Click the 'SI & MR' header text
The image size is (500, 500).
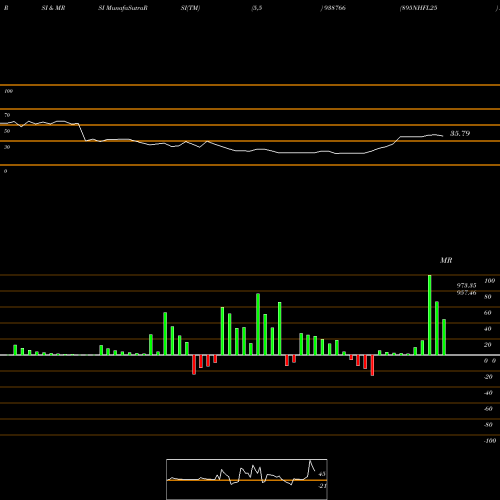pyautogui.click(x=53, y=8)
